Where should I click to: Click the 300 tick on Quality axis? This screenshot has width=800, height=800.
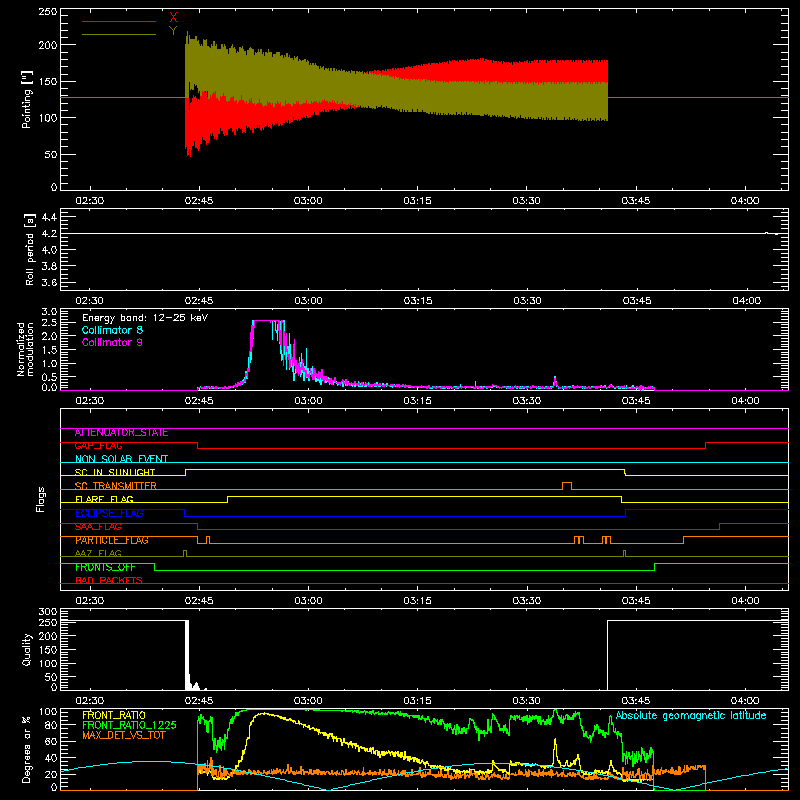[48, 612]
